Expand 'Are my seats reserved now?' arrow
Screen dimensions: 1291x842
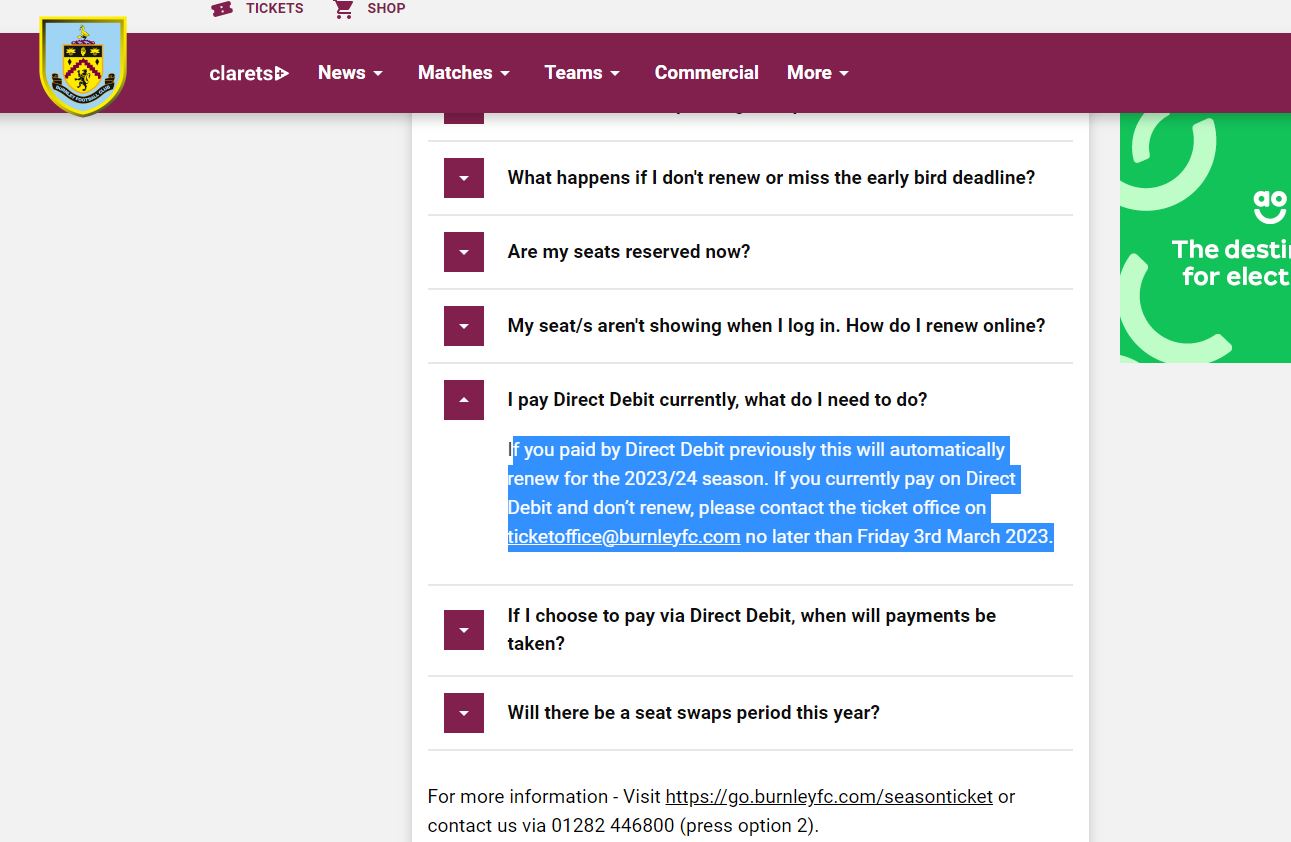[464, 252]
